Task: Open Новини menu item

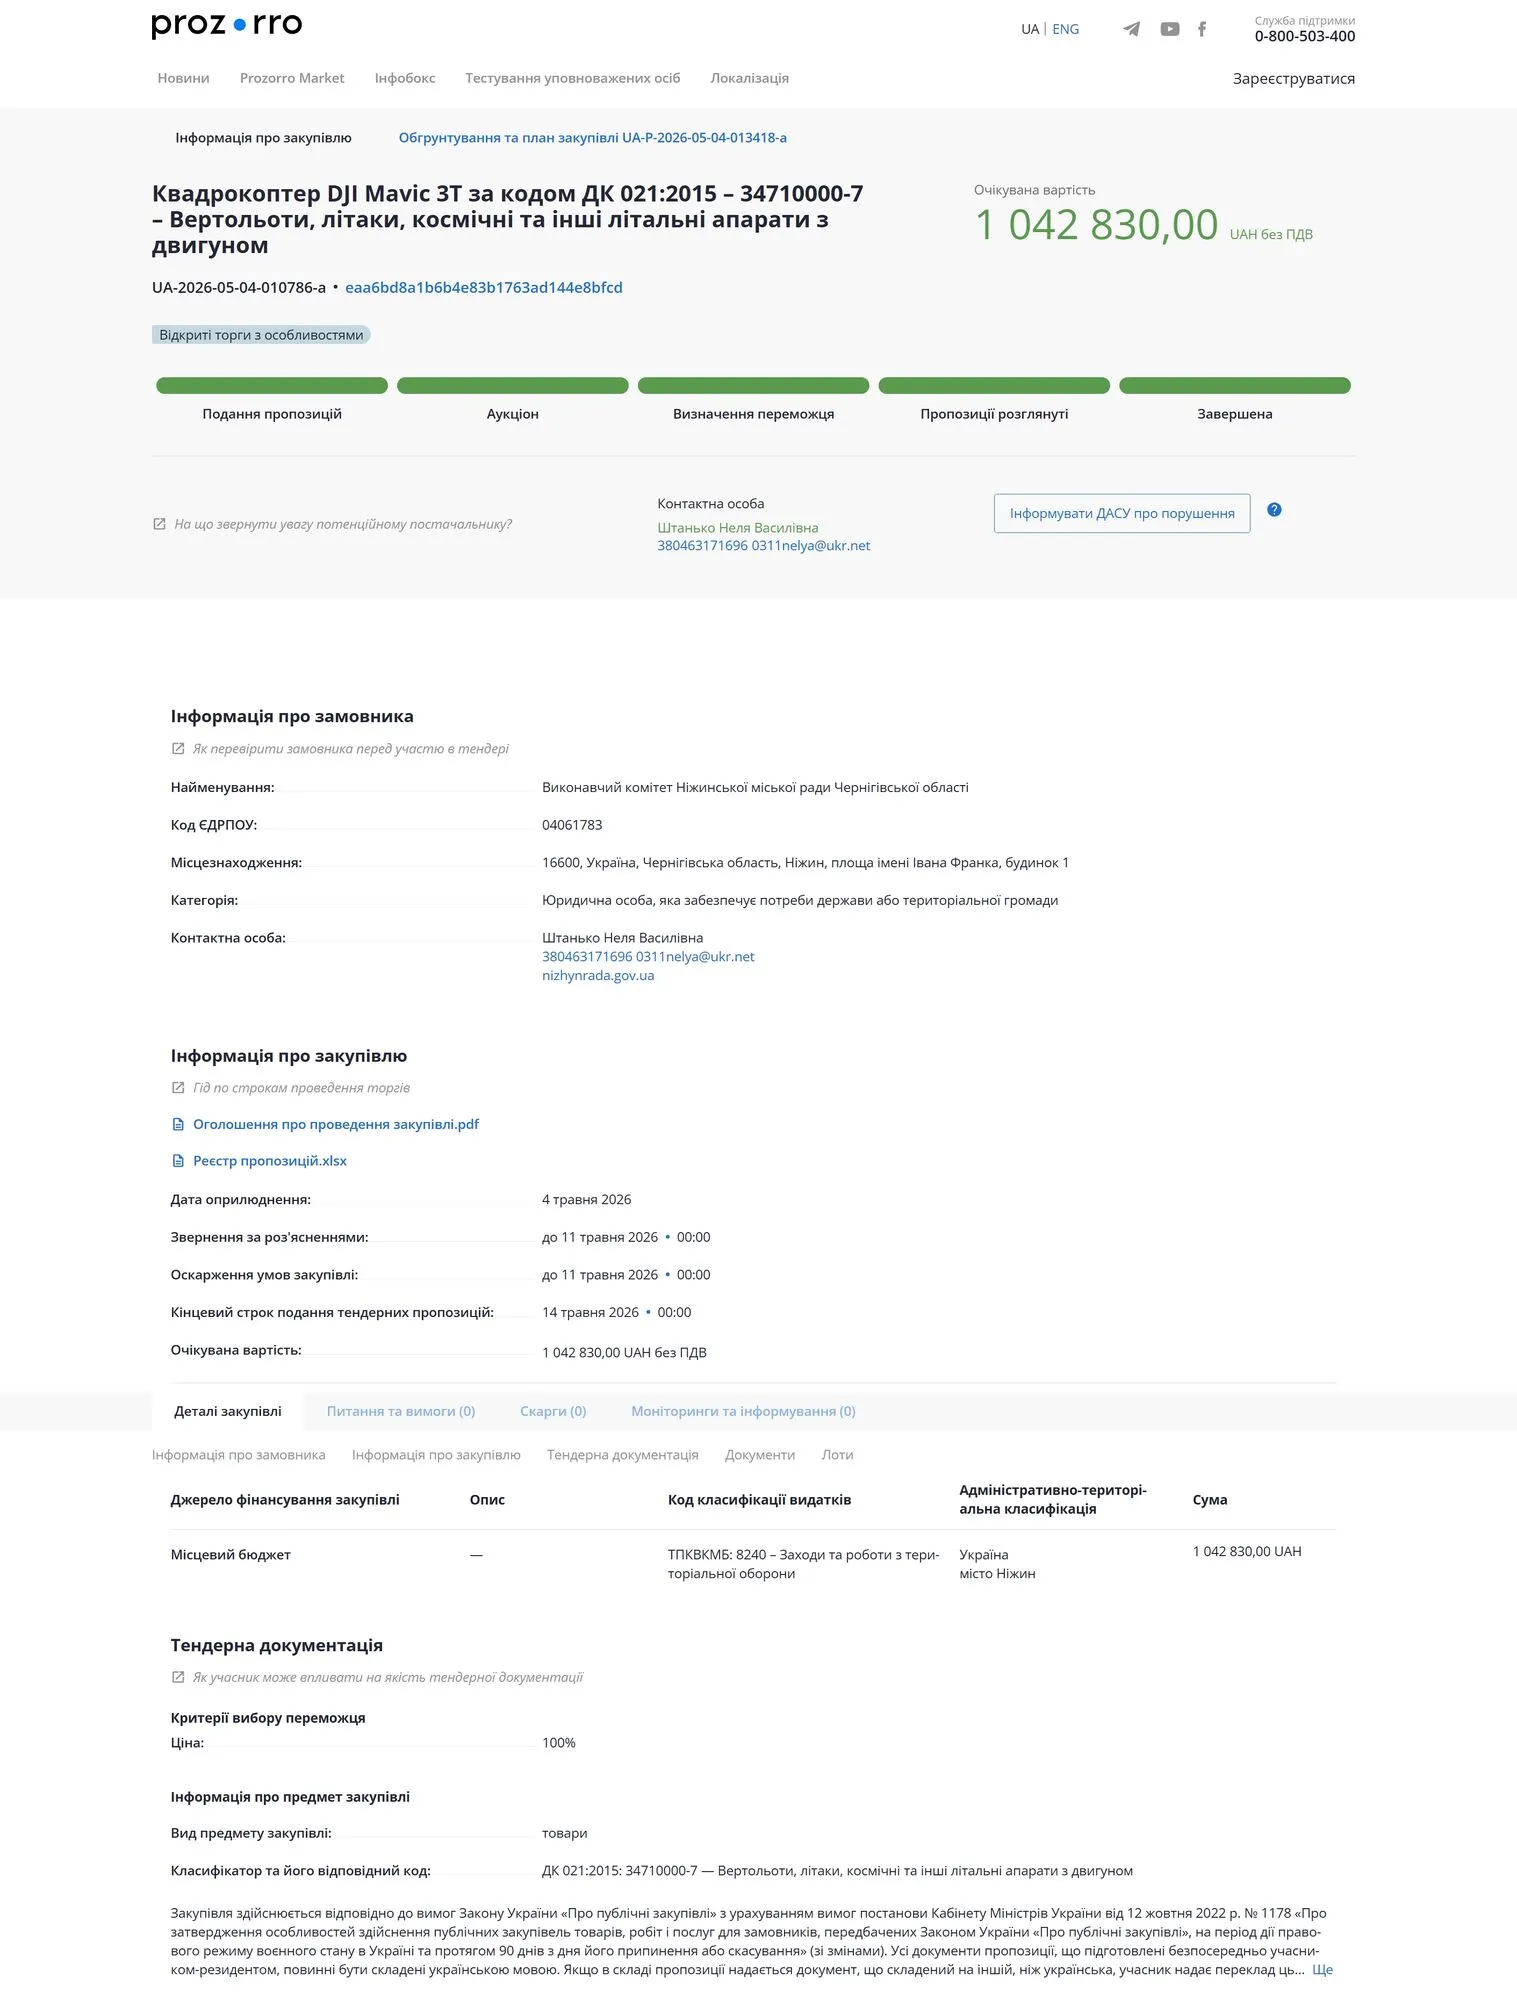Action: coord(183,78)
